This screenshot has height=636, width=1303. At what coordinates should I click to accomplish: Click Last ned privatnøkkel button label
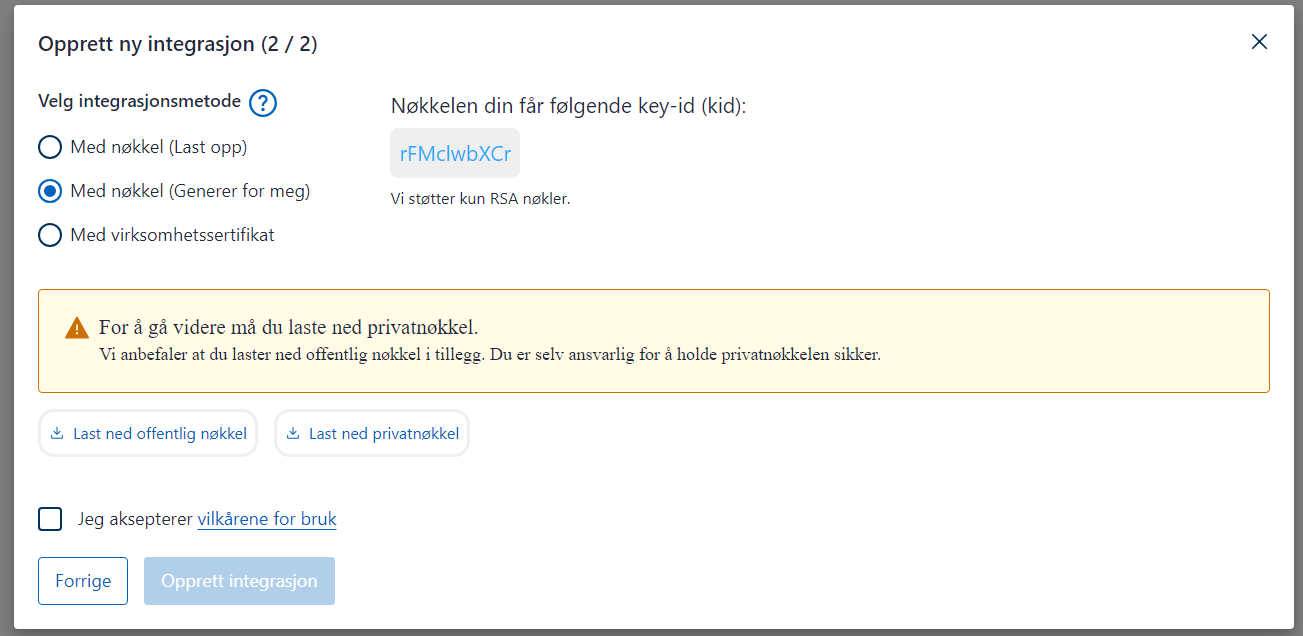coord(384,434)
